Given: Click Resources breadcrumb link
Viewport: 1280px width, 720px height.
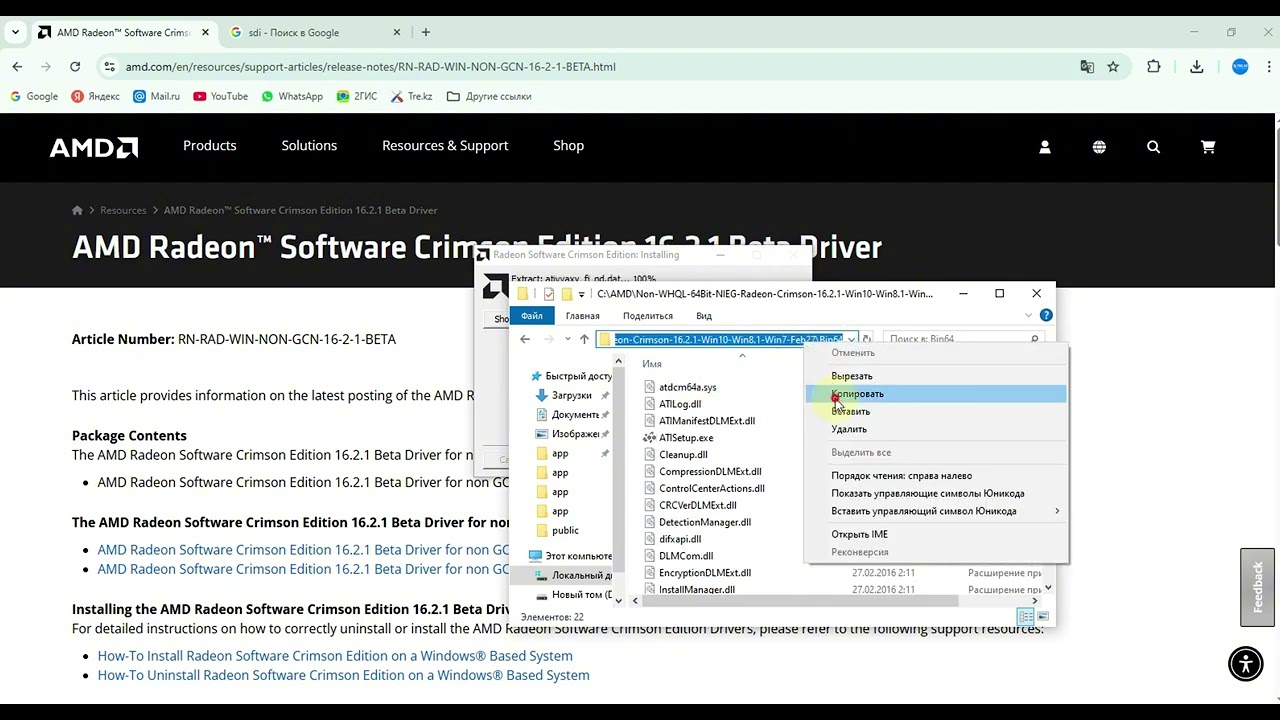Looking at the screenshot, I should [123, 210].
